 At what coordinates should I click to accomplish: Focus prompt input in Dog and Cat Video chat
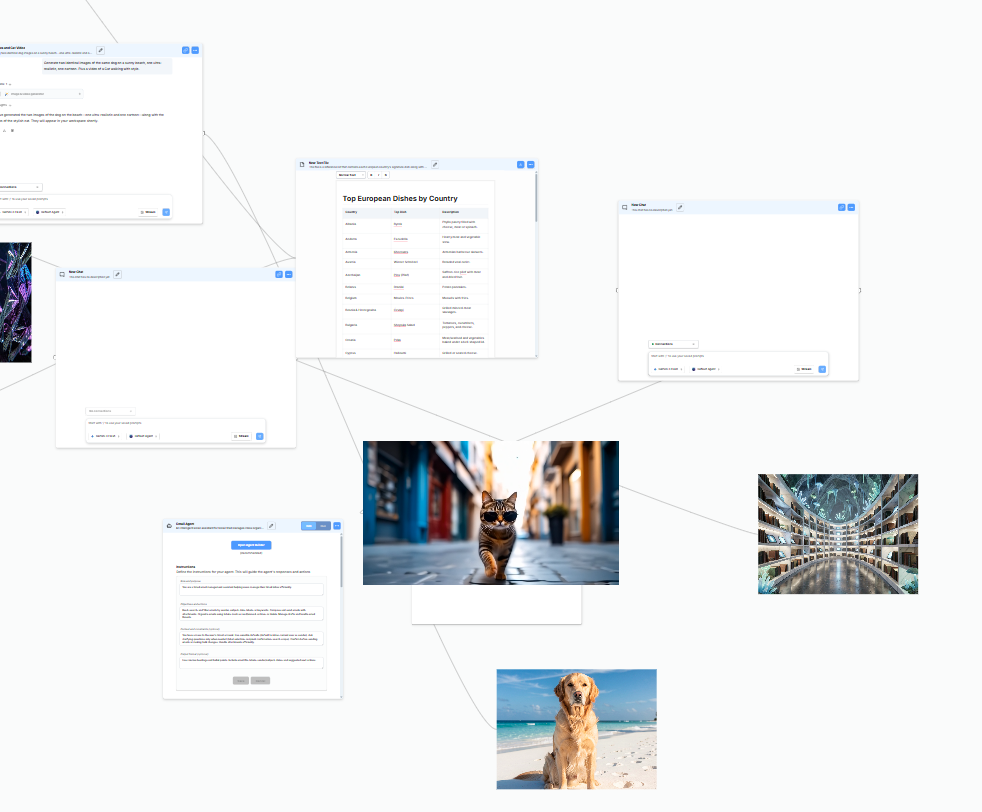point(85,199)
